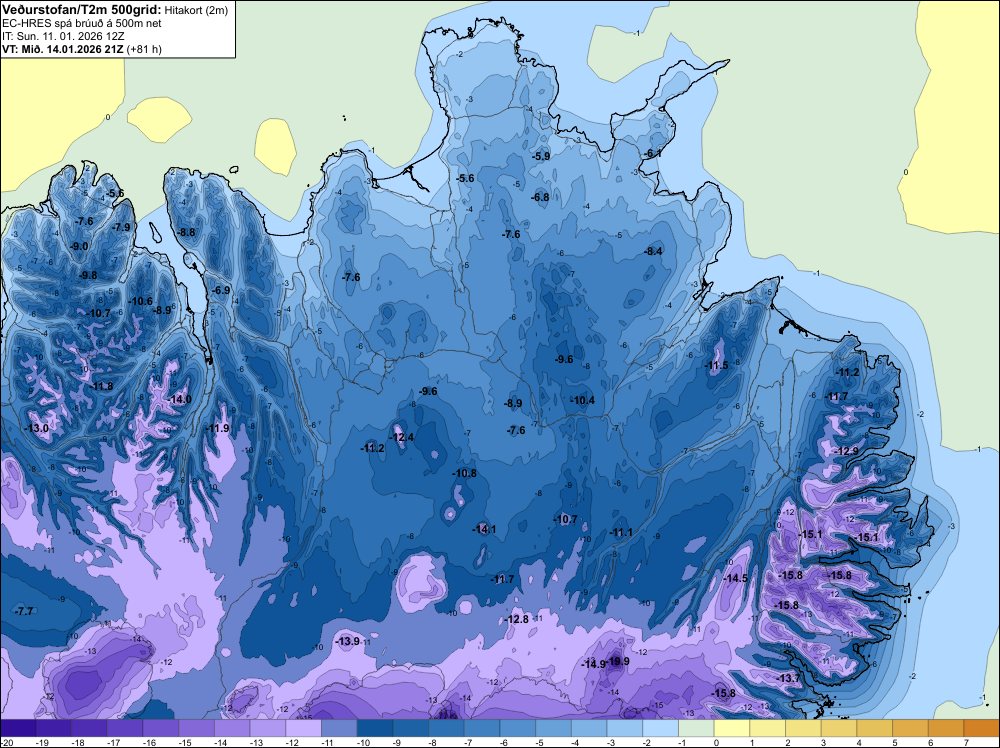Click the -12.4 temperature label
The height and width of the screenshot is (748, 1000).
point(402,437)
